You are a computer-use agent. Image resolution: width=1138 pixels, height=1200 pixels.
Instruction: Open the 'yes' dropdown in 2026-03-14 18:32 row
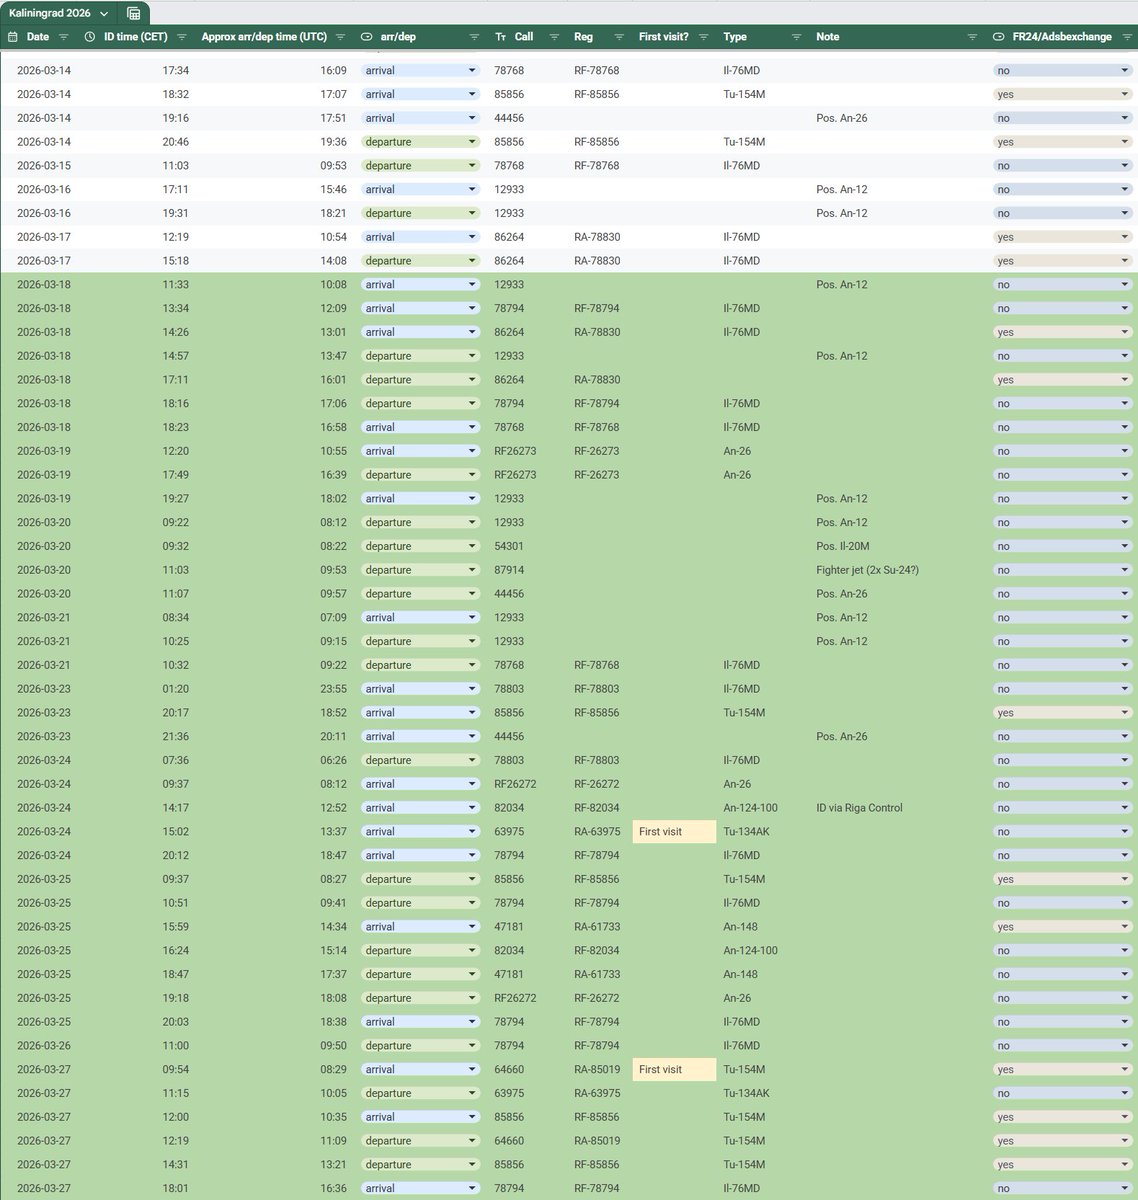1062,95
